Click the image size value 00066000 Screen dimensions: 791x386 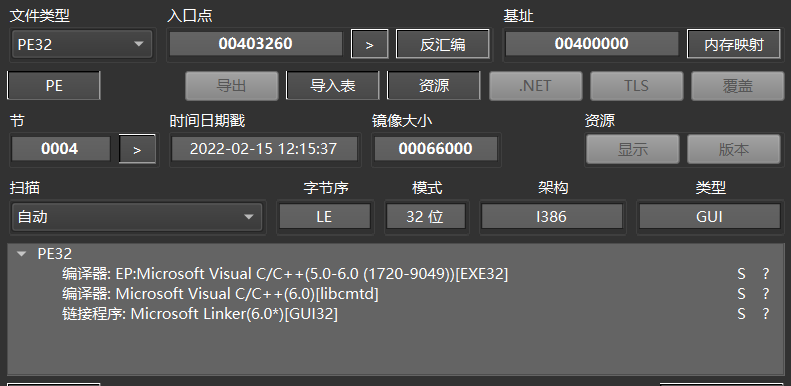435,149
